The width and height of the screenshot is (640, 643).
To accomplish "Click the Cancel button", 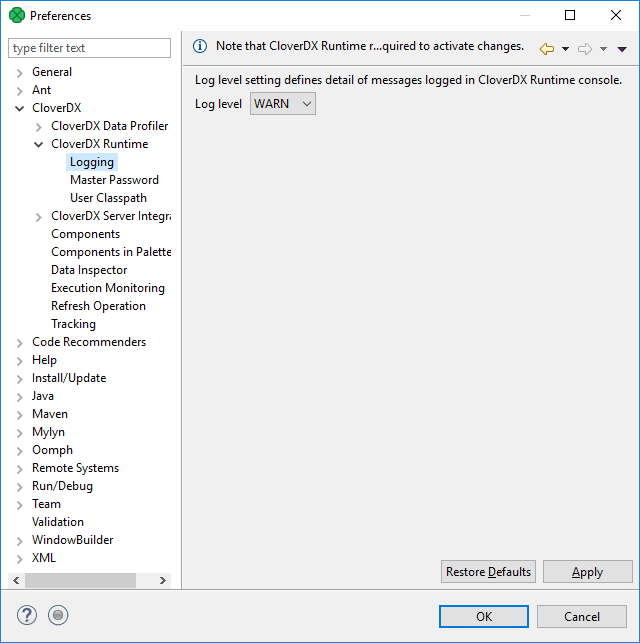I will click(x=582, y=616).
